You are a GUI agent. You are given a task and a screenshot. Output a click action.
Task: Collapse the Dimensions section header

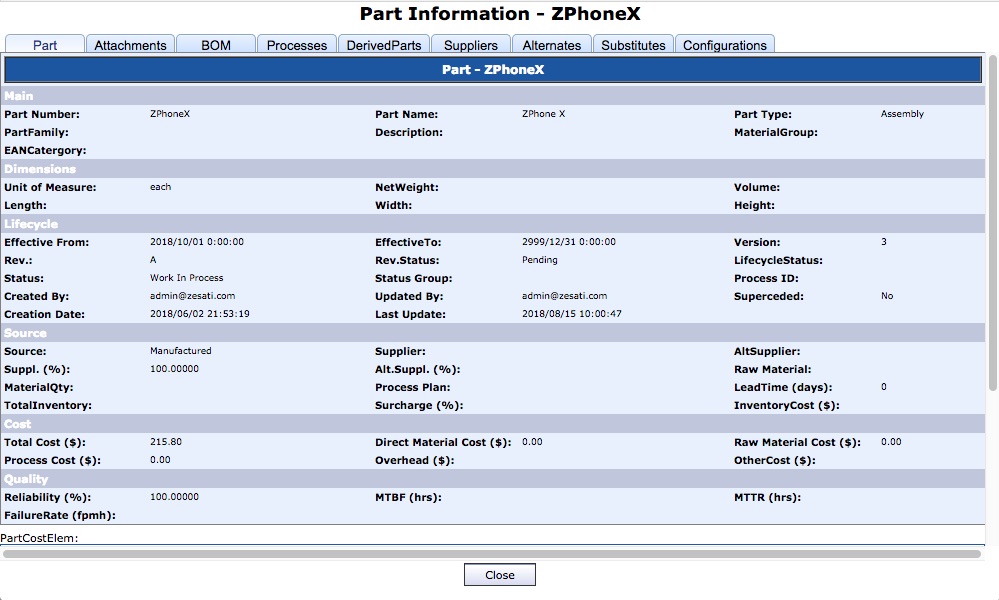click(x=495, y=168)
